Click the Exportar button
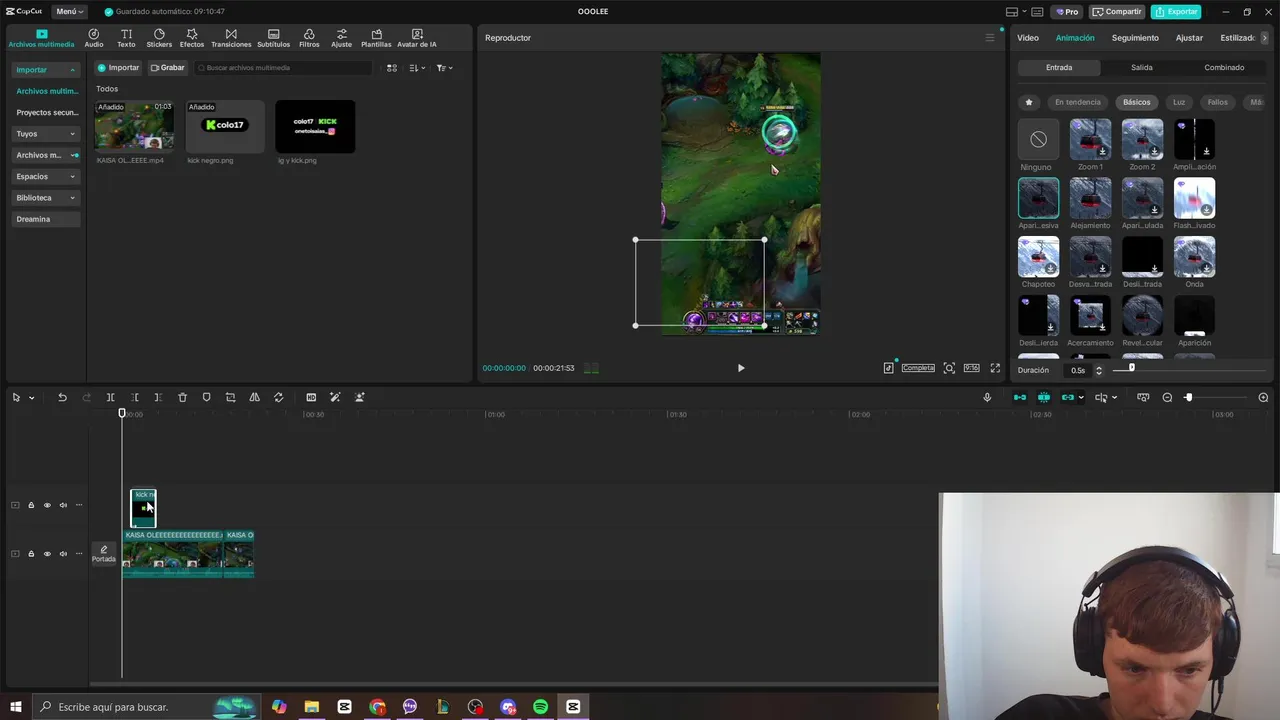Viewport: 1280px width, 720px height. point(1176,11)
